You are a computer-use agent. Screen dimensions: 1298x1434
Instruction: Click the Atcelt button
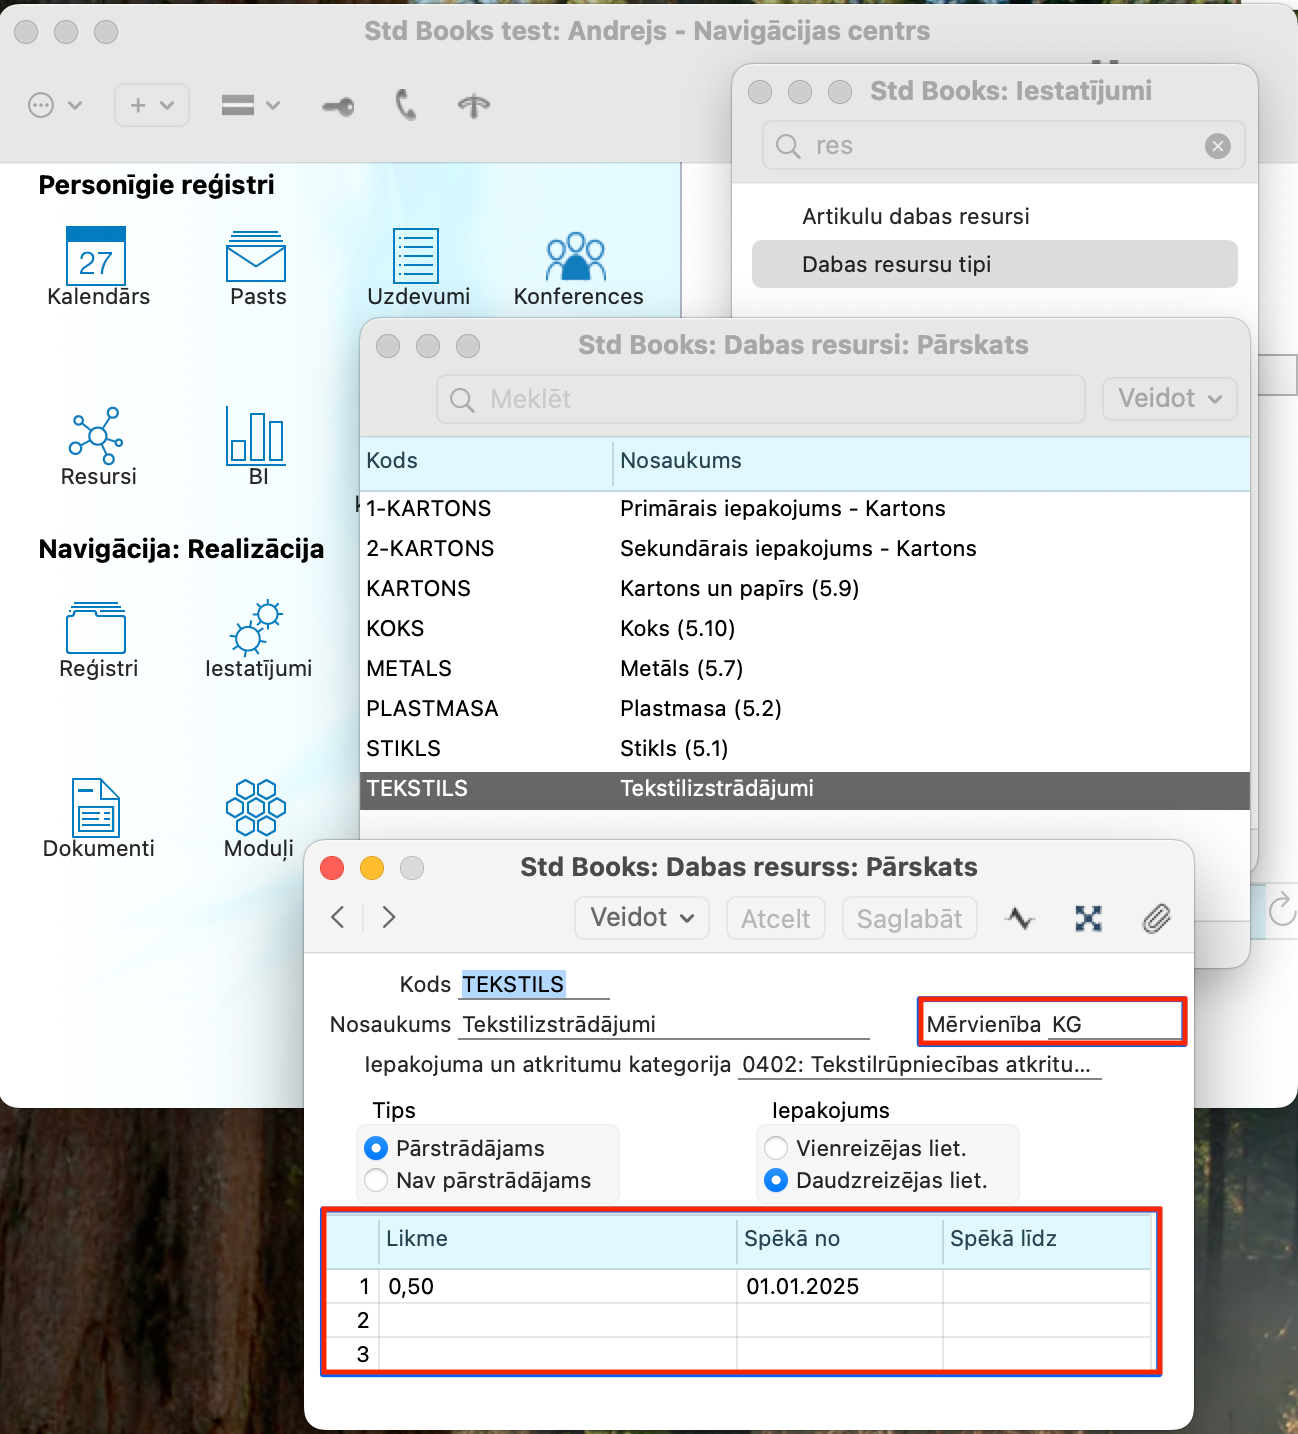coord(775,918)
